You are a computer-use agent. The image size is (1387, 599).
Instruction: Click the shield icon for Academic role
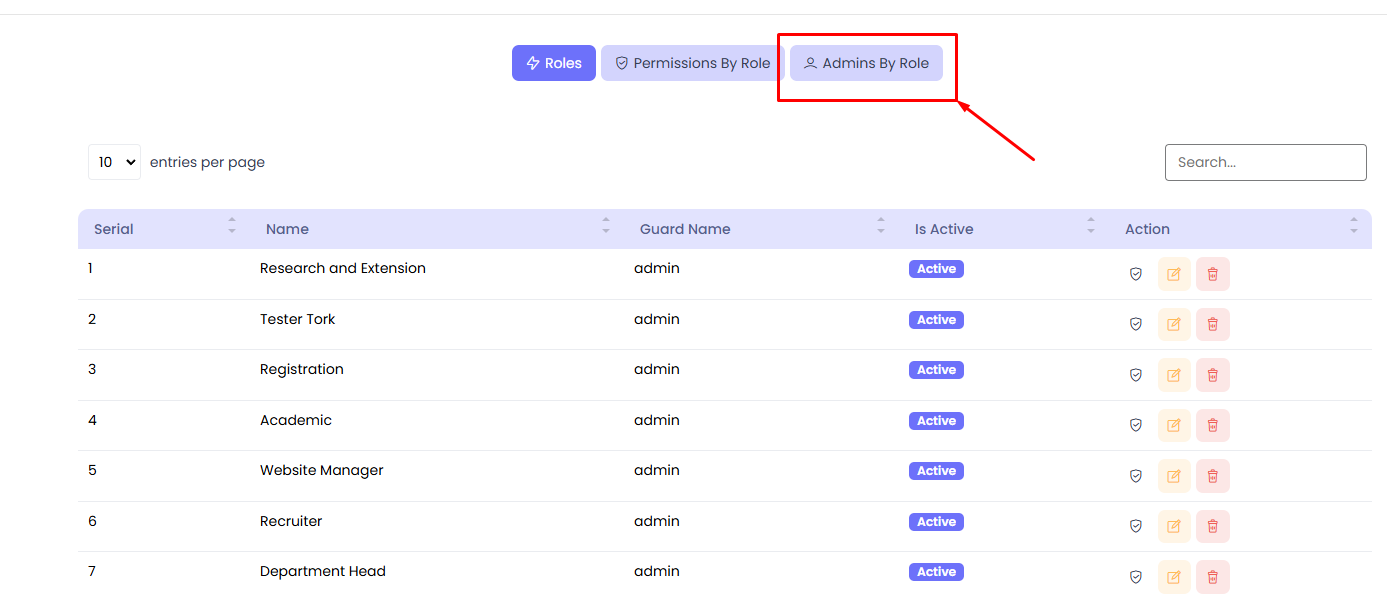click(x=1135, y=425)
